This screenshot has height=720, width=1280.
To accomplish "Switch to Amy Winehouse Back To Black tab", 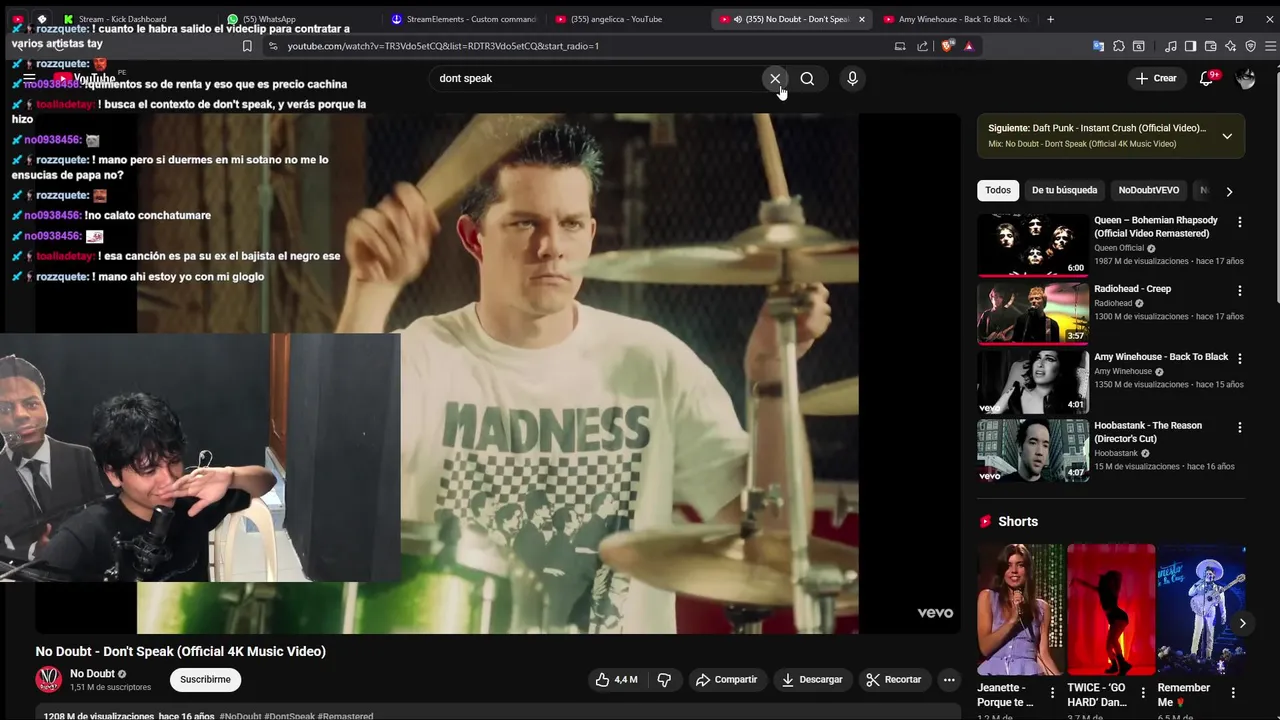I will click(x=956, y=19).
